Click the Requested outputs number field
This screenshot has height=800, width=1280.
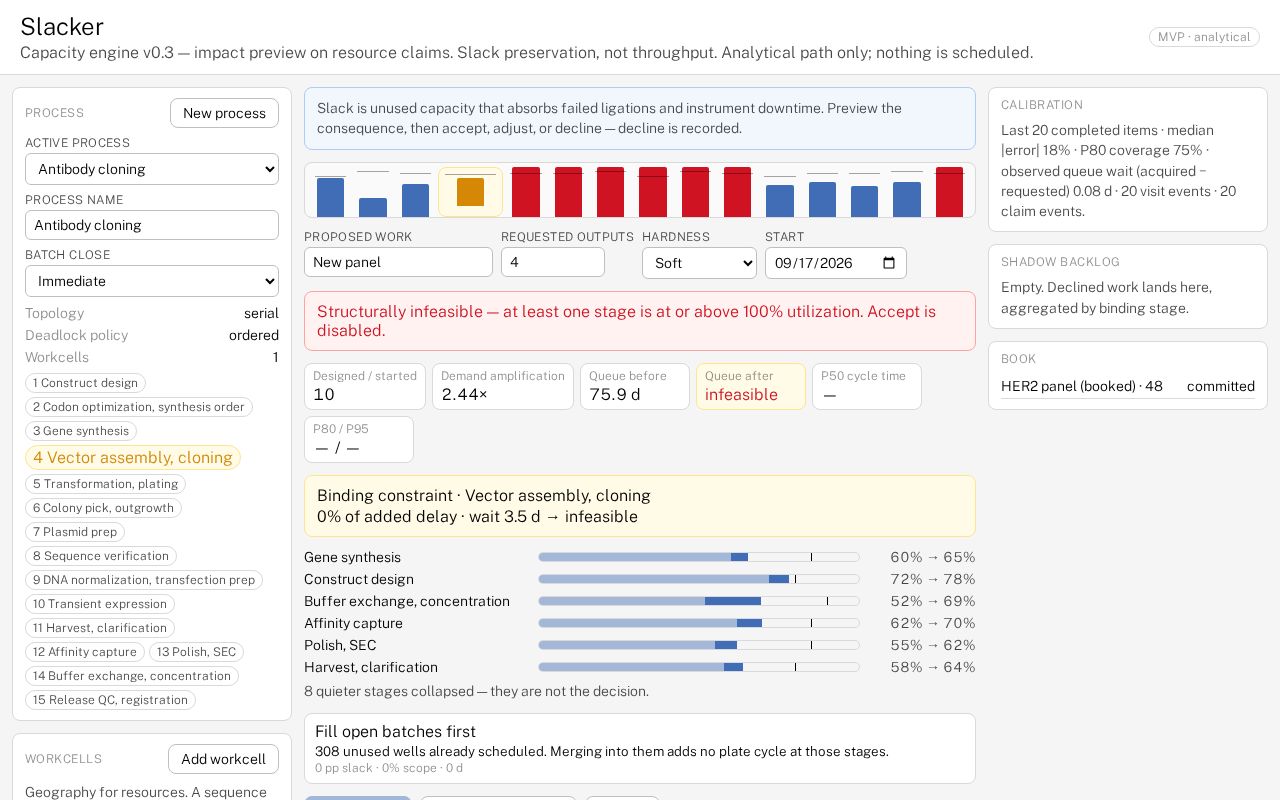point(553,262)
